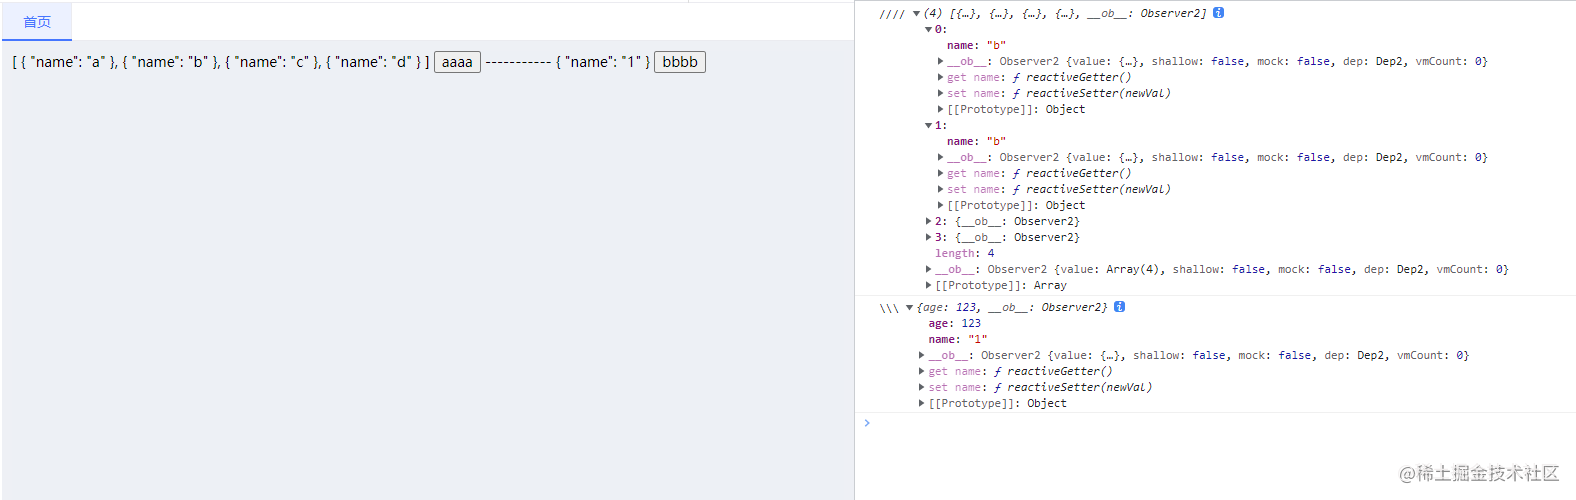Expand set name reactiveSetter under item 1
This screenshot has height=500, width=1576.
click(x=940, y=190)
